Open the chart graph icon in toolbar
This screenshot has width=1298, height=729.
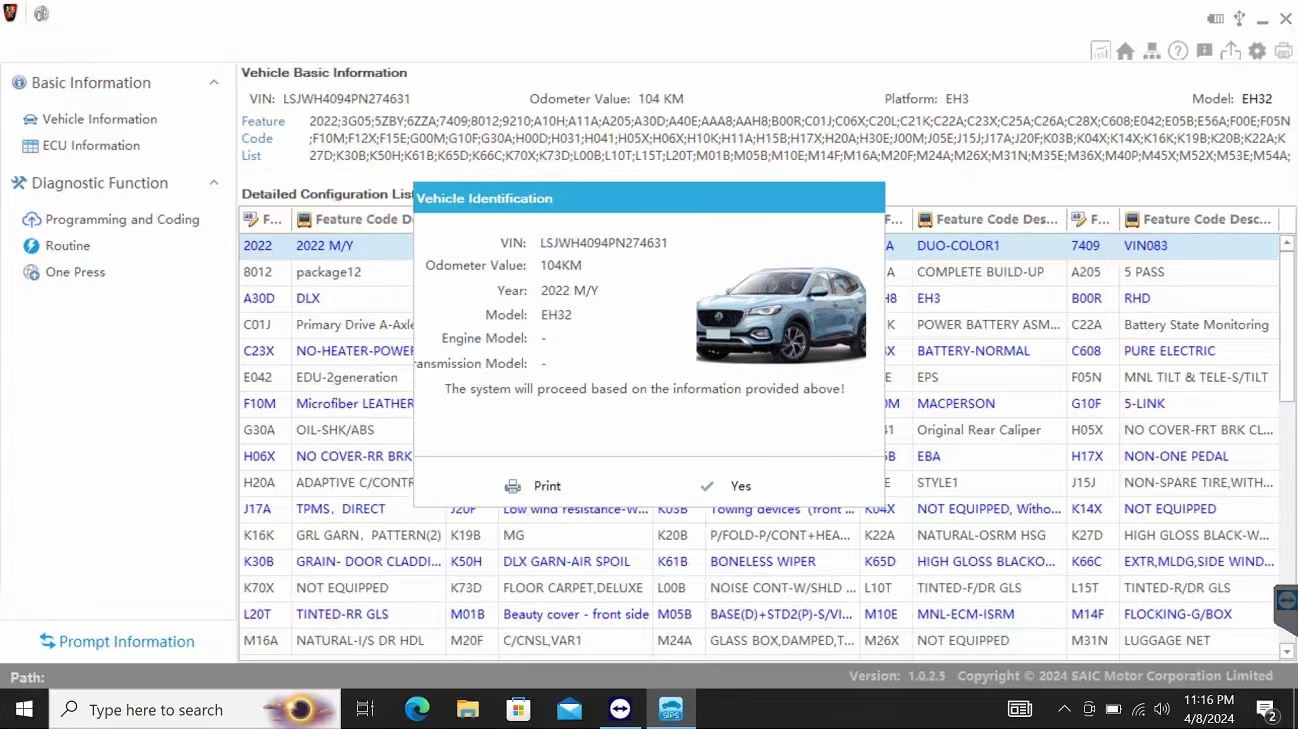[x=1100, y=51]
